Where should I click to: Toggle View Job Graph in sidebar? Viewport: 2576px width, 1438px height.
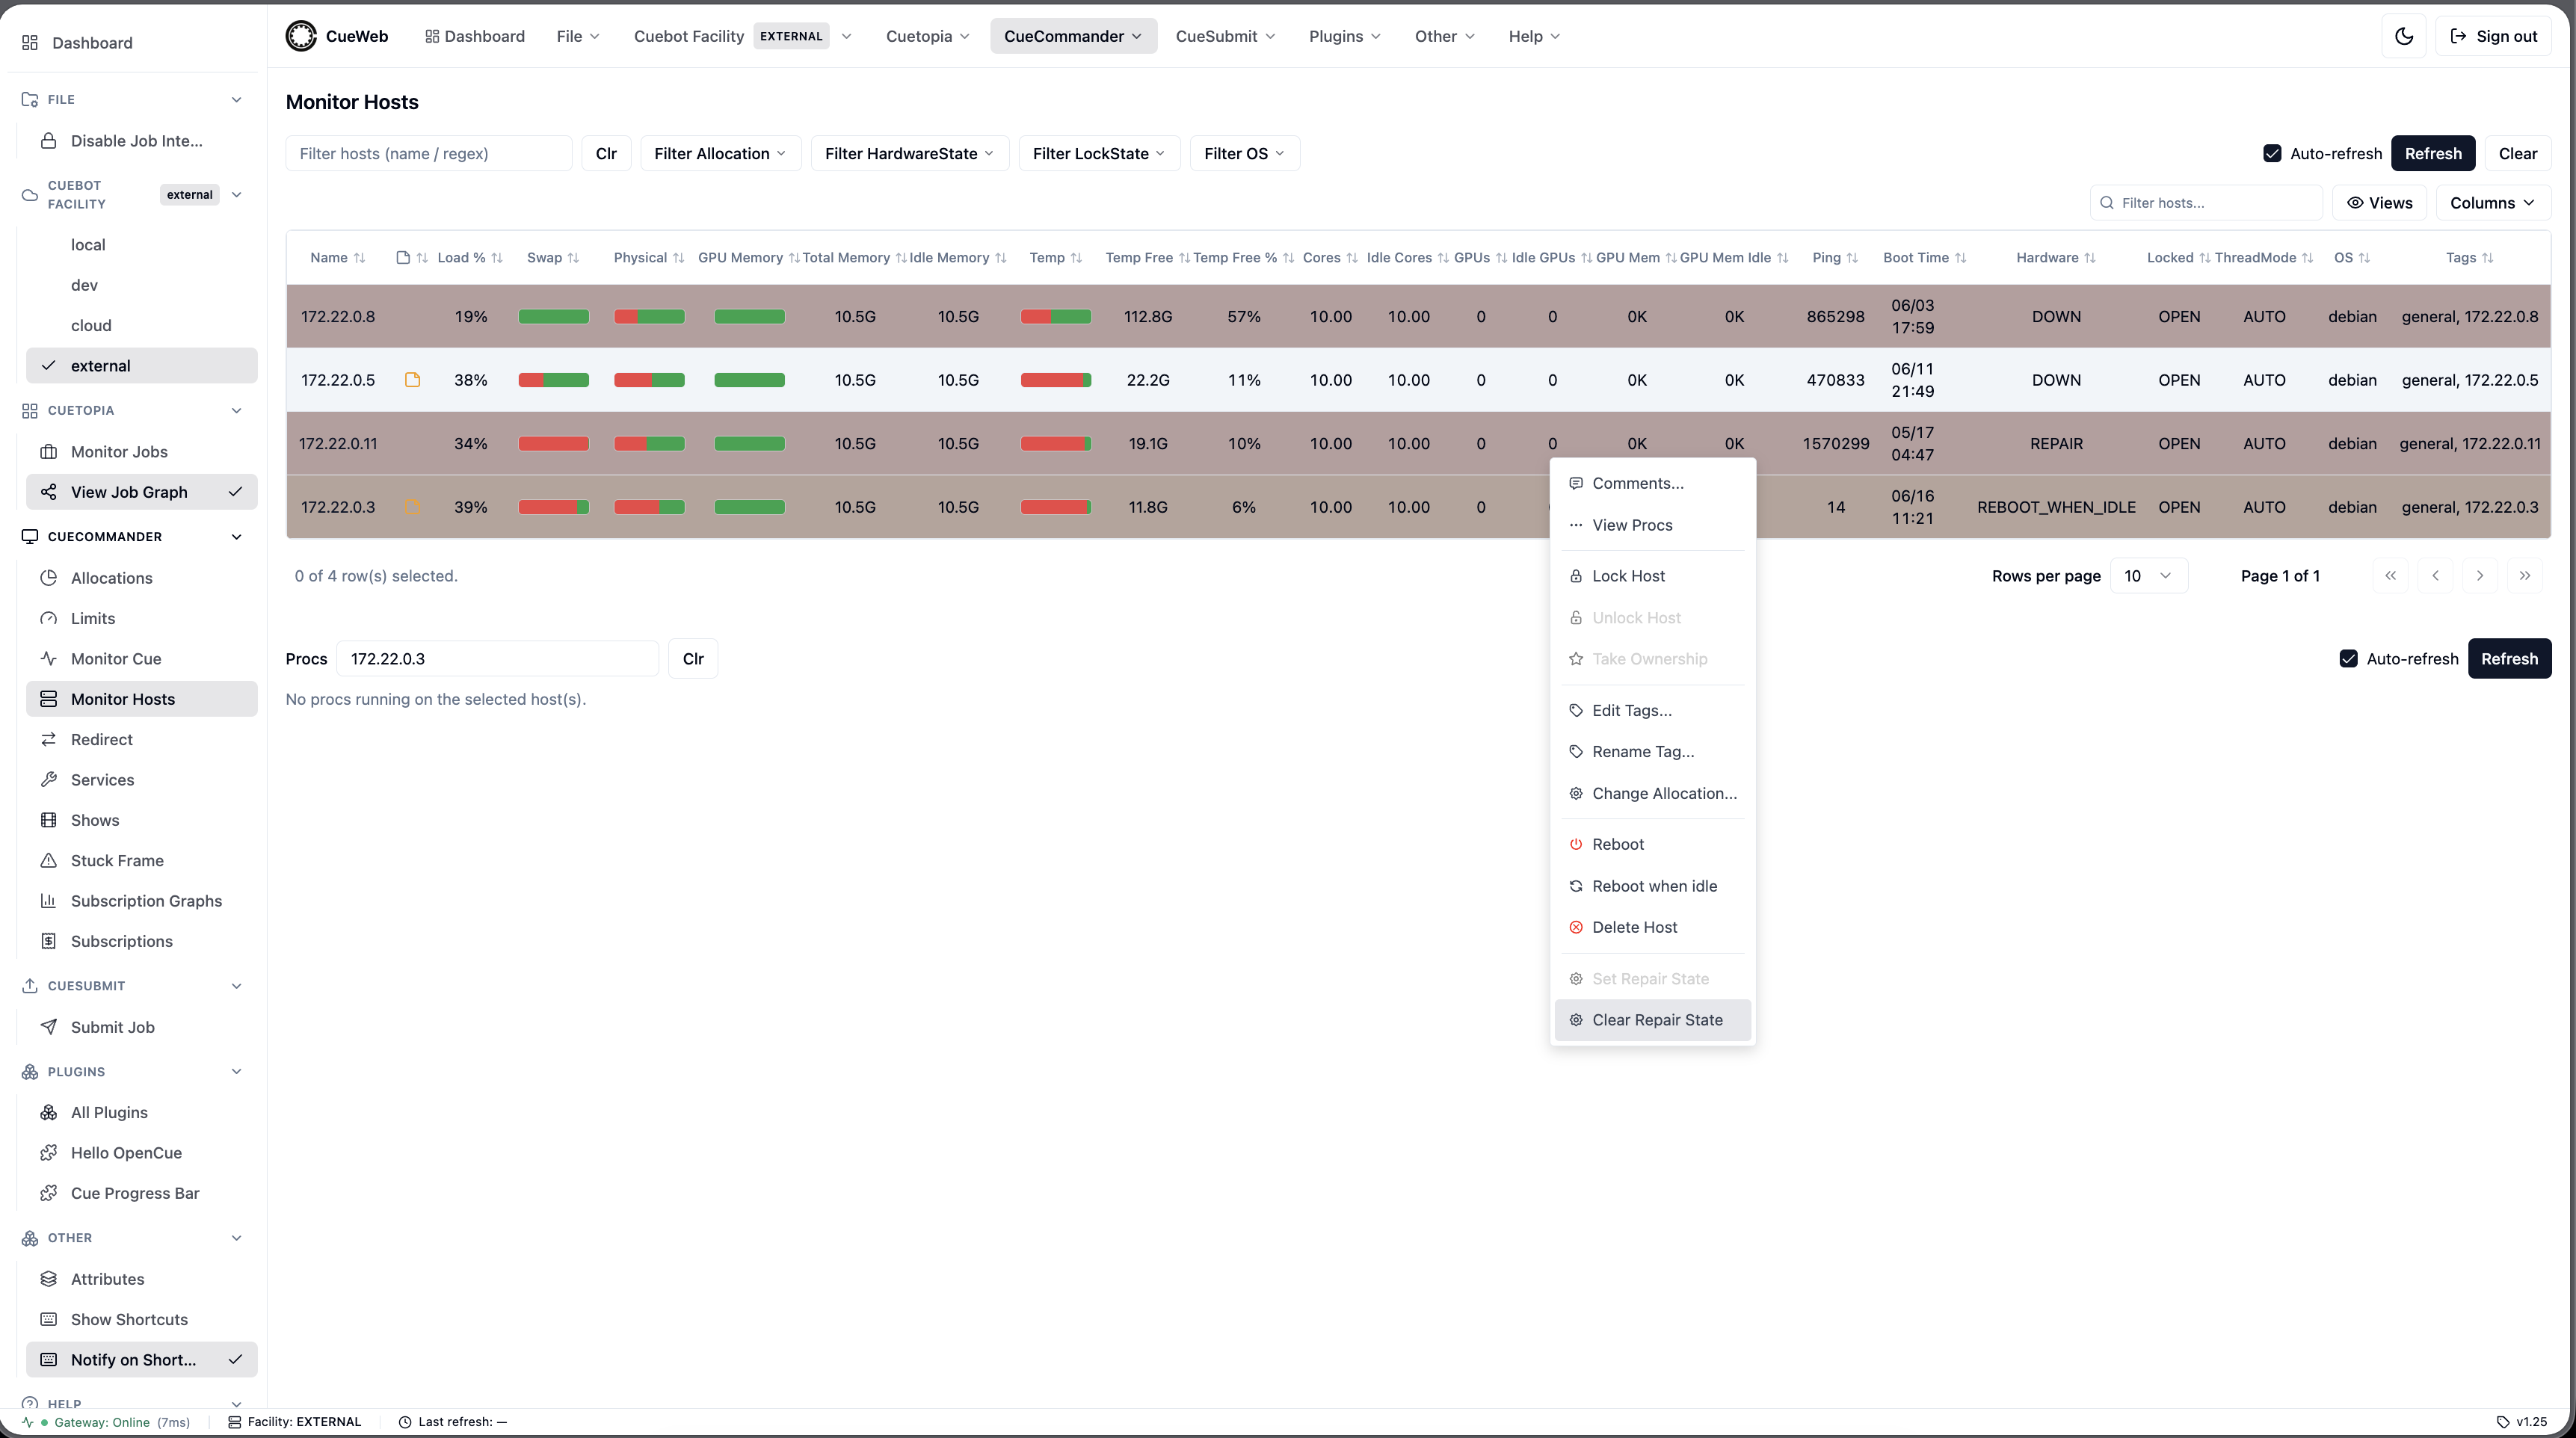(142, 492)
